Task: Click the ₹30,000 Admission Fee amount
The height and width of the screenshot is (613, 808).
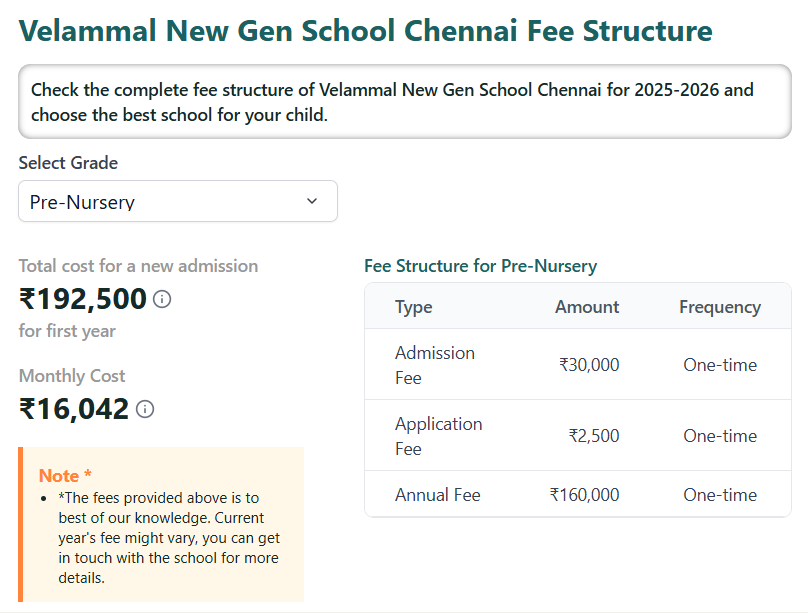Action: click(590, 364)
